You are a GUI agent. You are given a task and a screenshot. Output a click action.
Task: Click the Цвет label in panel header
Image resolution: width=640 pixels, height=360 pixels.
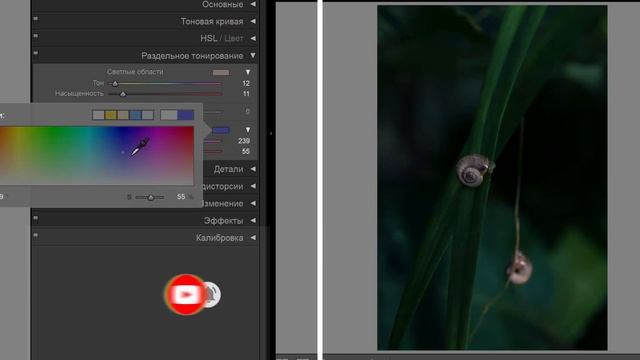tap(234, 38)
